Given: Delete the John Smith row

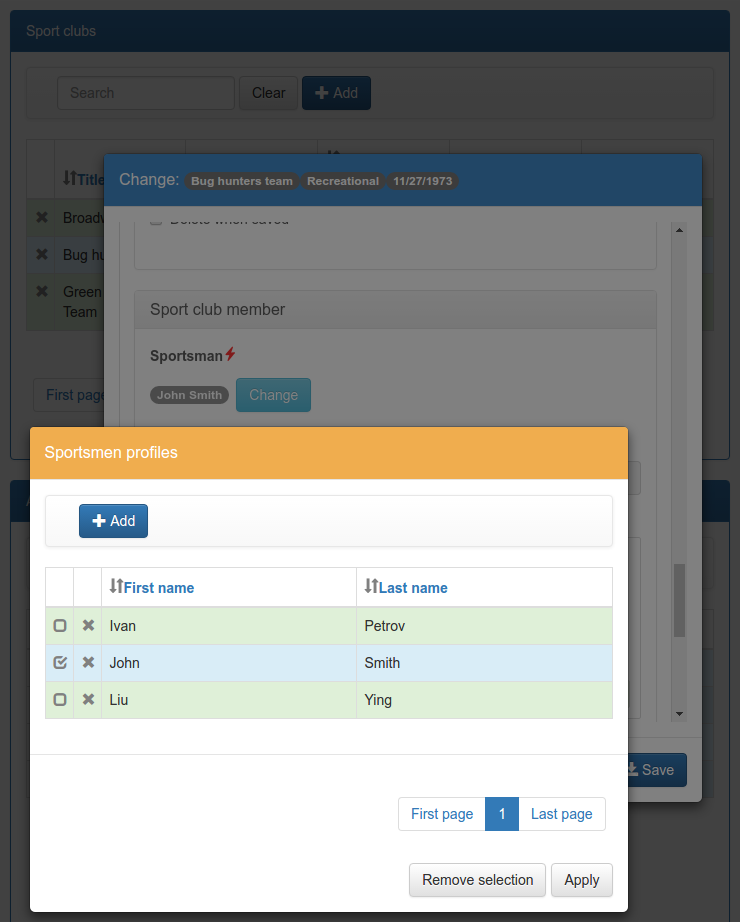Looking at the screenshot, I should click(x=88, y=663).
